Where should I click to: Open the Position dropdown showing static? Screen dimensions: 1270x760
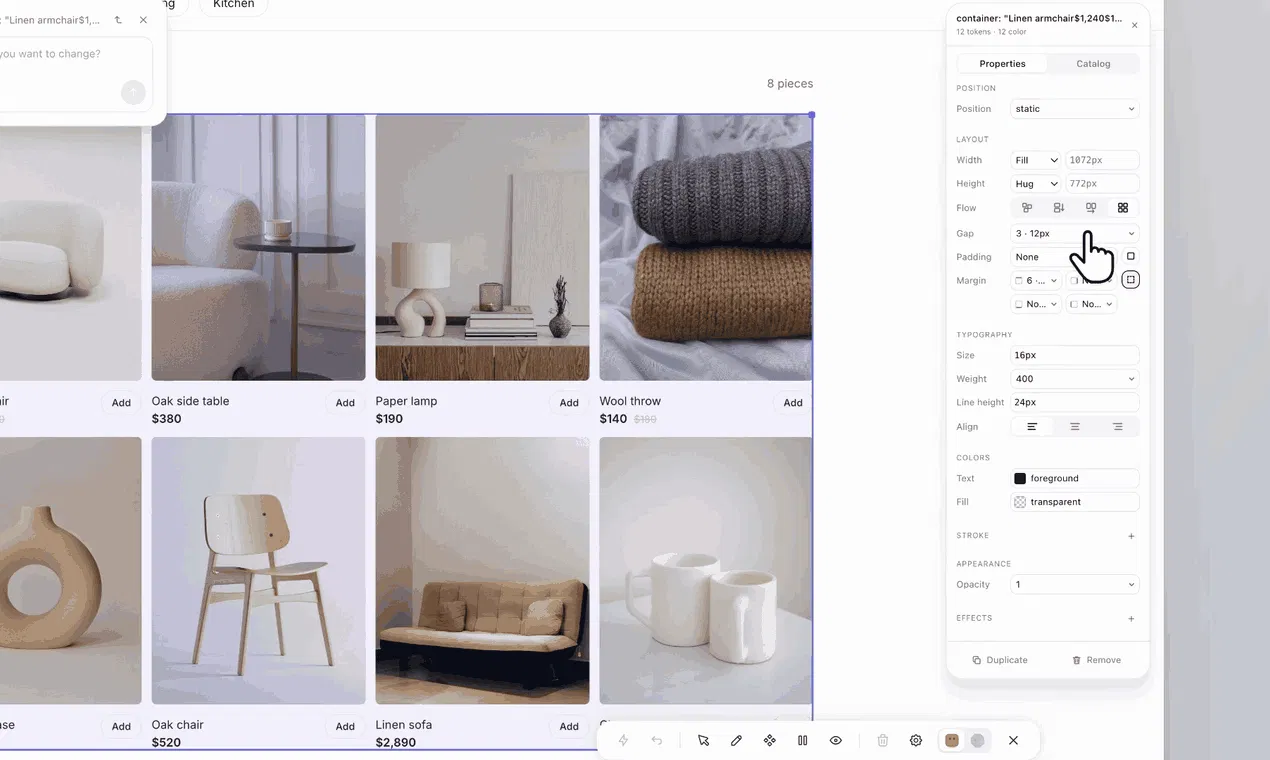click(x=1075, y=109)
